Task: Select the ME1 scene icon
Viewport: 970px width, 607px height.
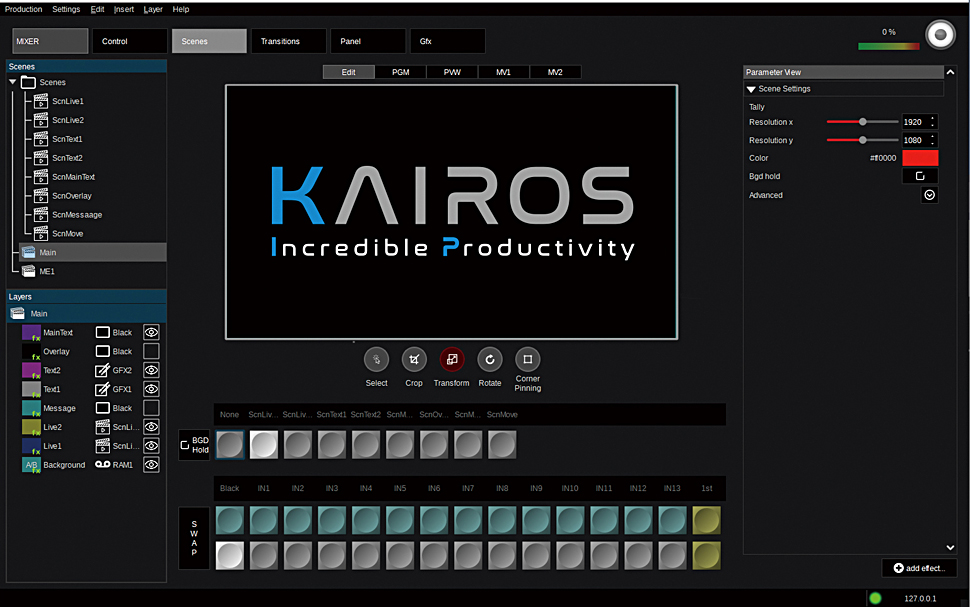Action: 28,271
